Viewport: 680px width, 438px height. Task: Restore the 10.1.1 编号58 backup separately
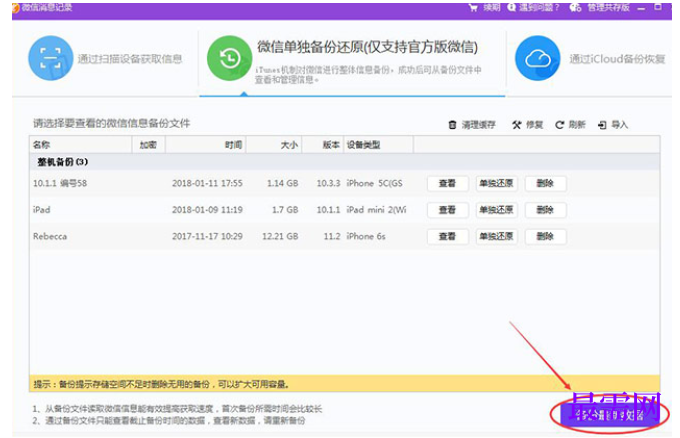coord(496,183)
